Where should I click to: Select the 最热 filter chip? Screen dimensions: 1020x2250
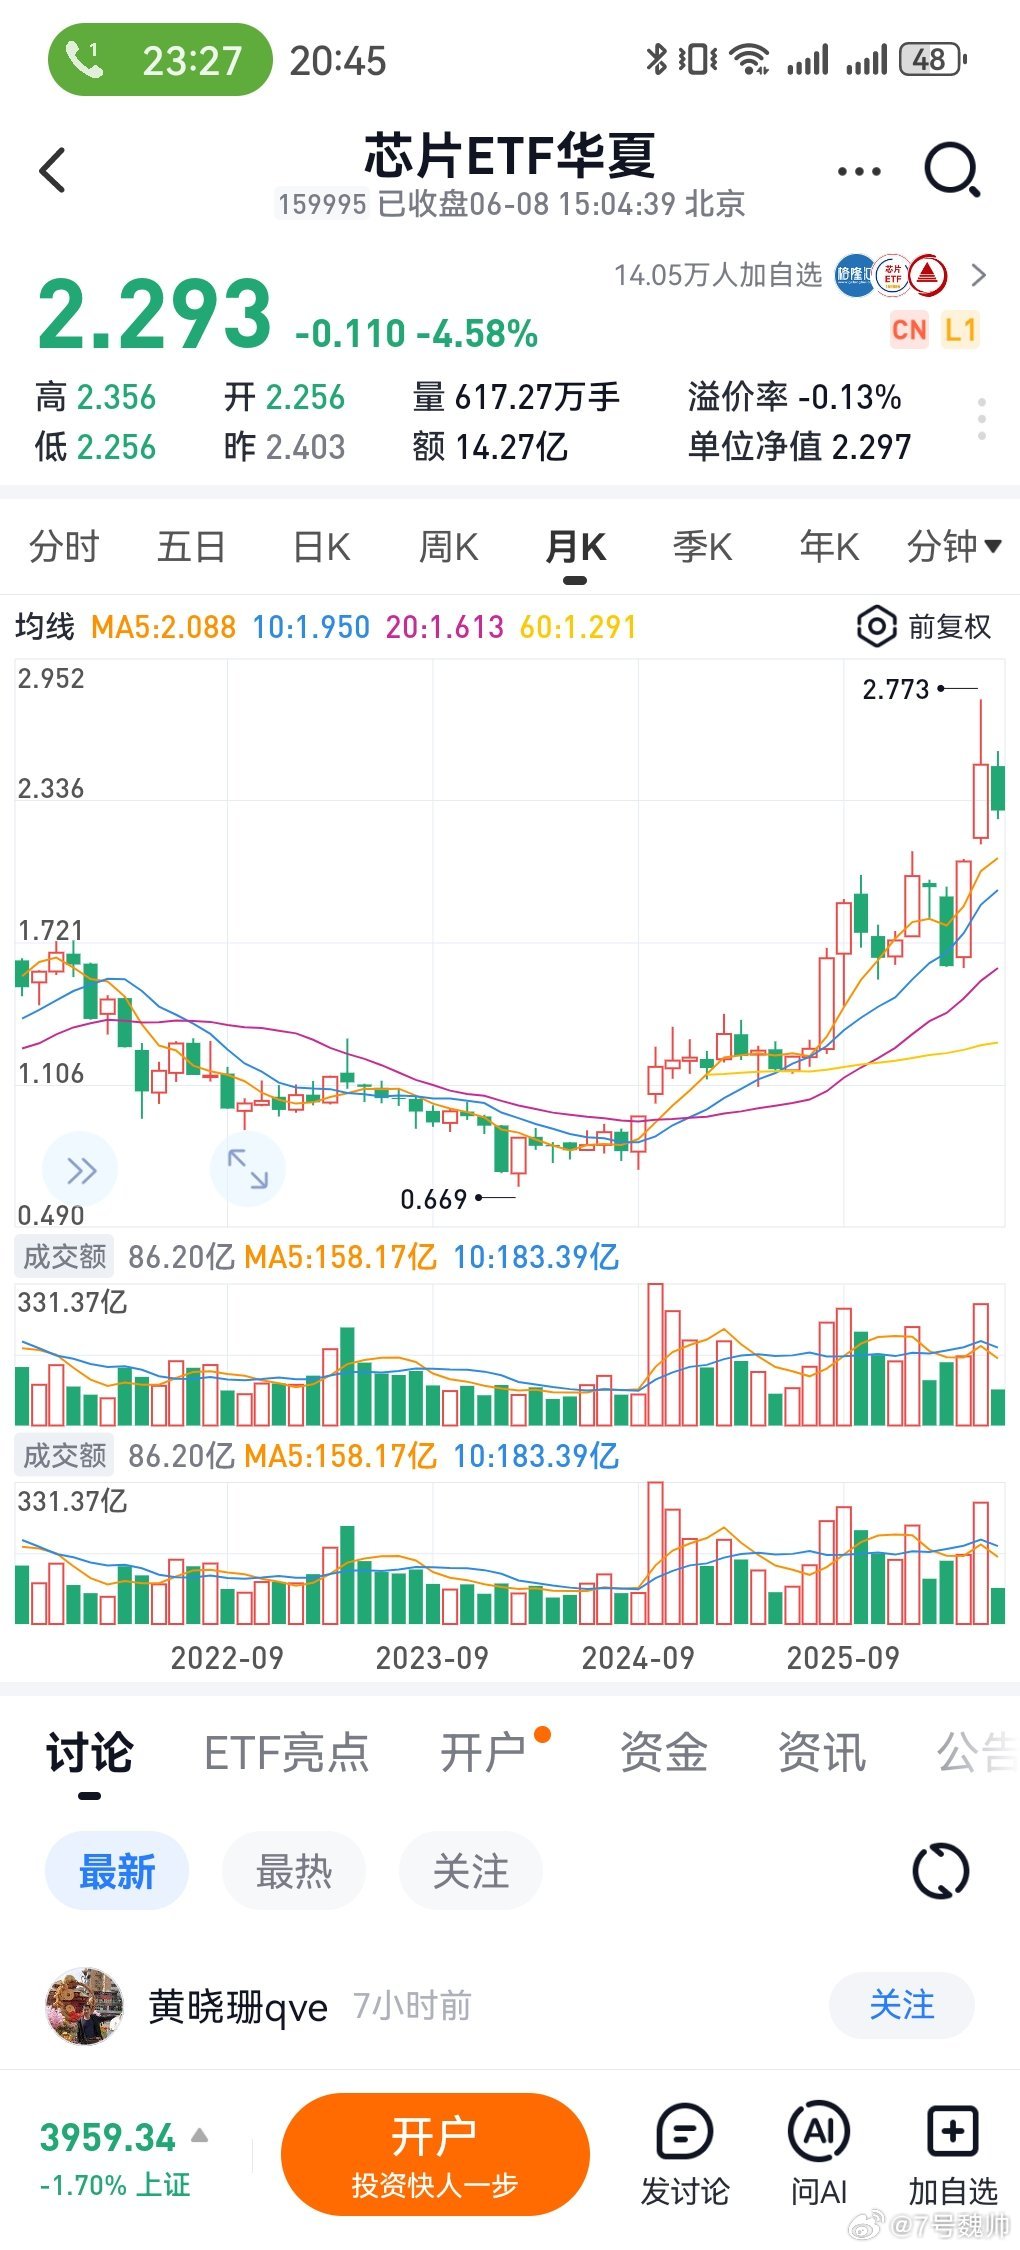click(x=294, y=1871)
